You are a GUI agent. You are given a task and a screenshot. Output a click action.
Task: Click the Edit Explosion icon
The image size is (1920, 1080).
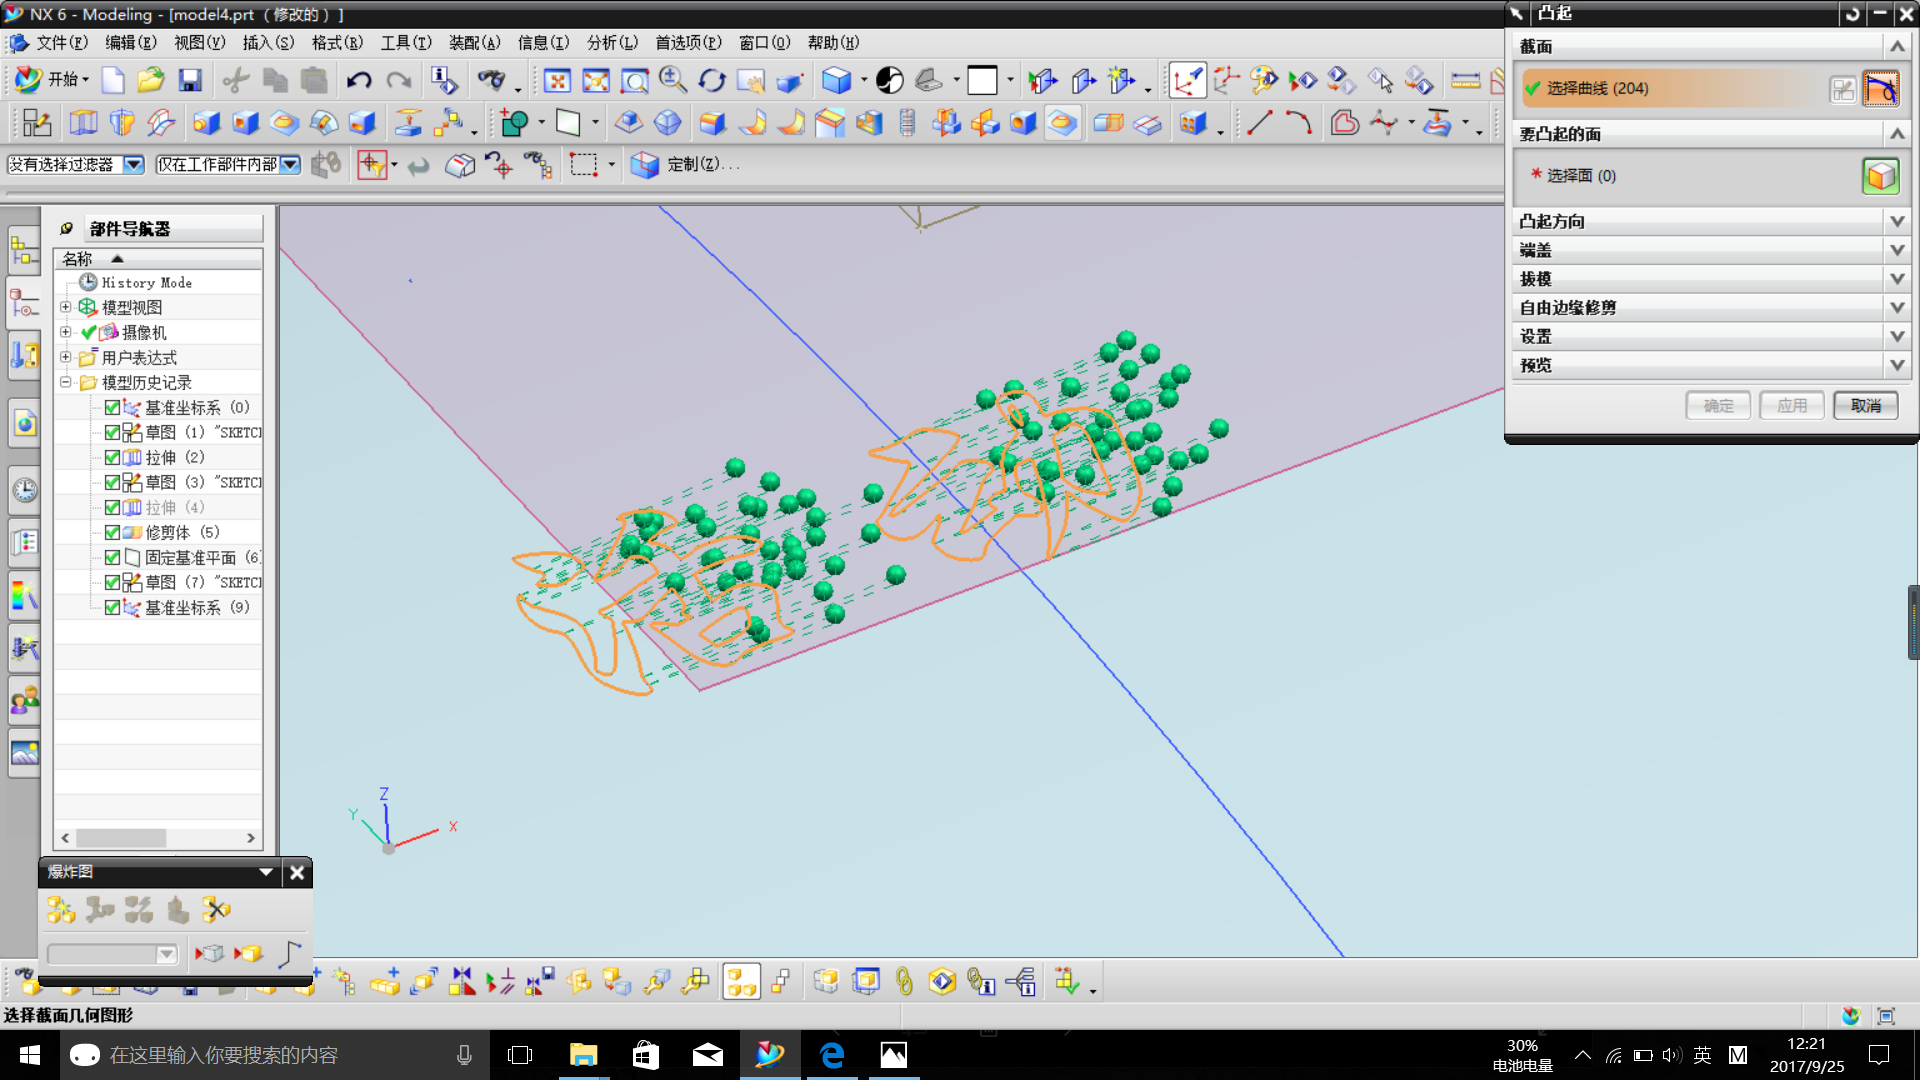tap(99, 910)
